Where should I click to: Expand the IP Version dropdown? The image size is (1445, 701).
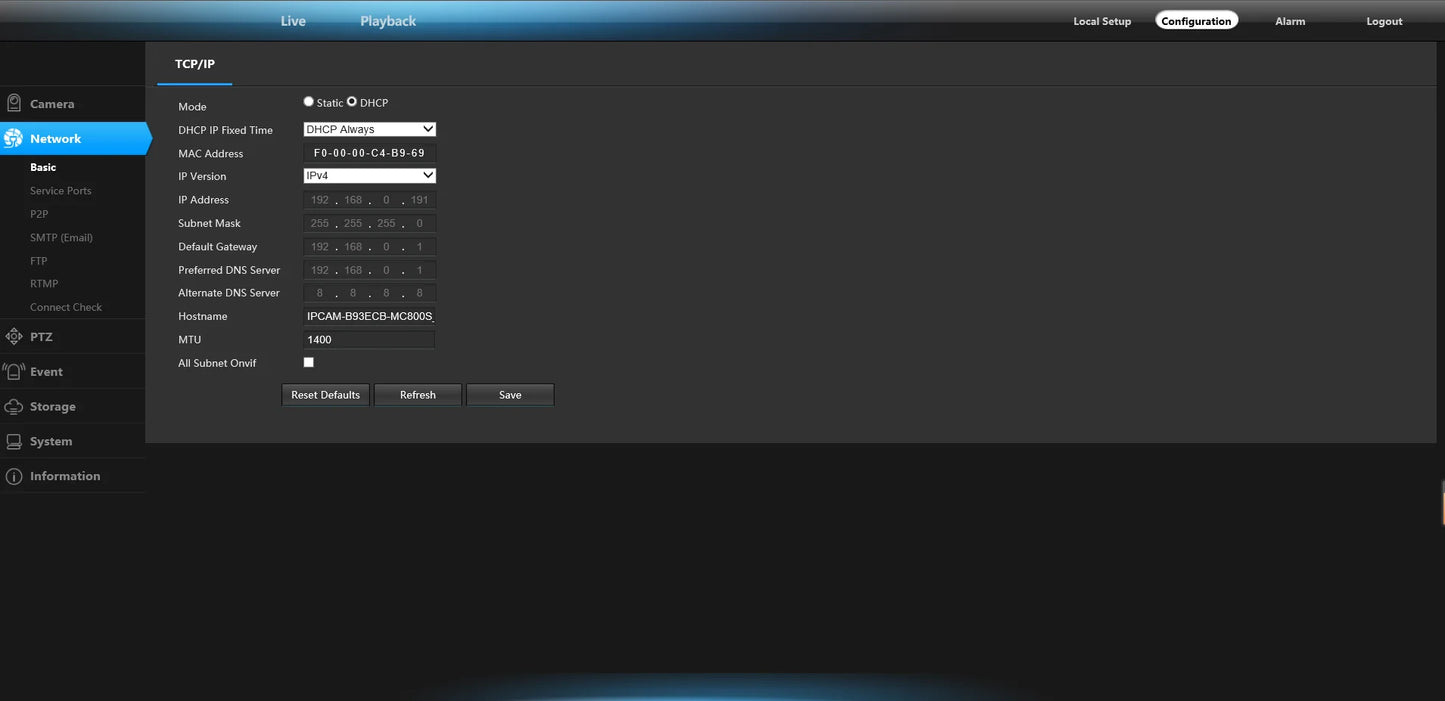[x=369, y=176]
